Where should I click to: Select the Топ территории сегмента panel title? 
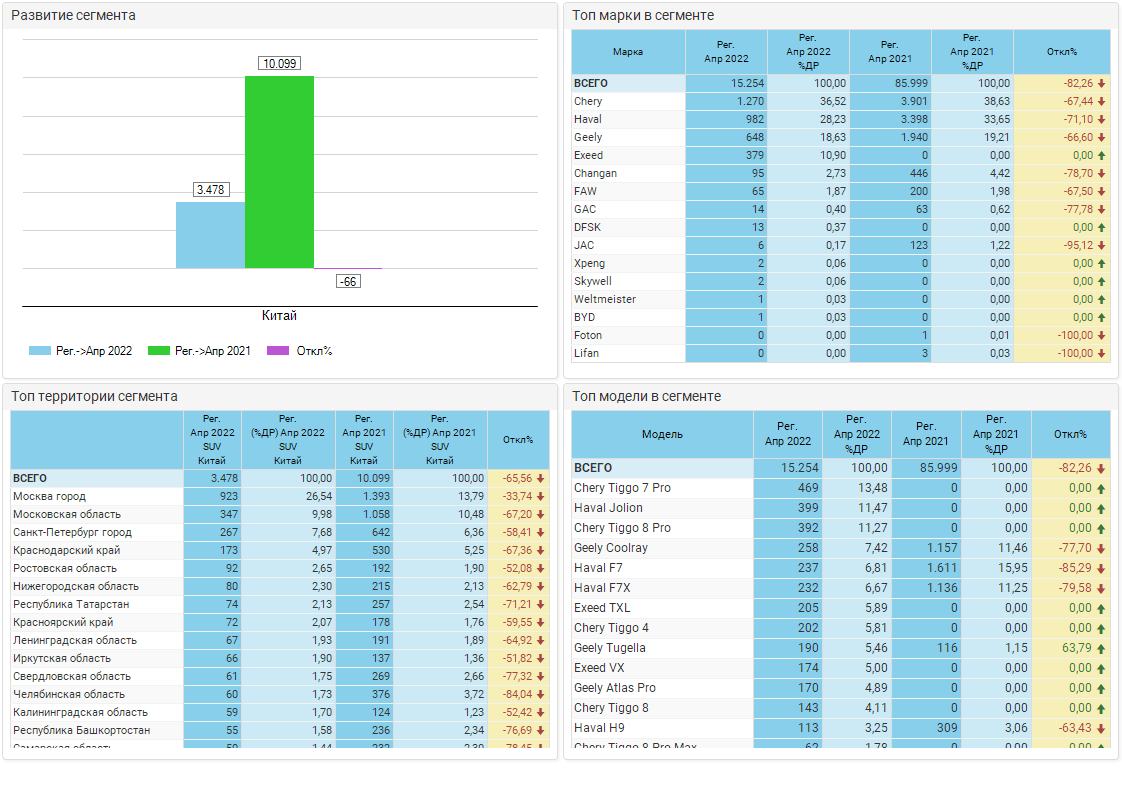(x=94, y=396)
